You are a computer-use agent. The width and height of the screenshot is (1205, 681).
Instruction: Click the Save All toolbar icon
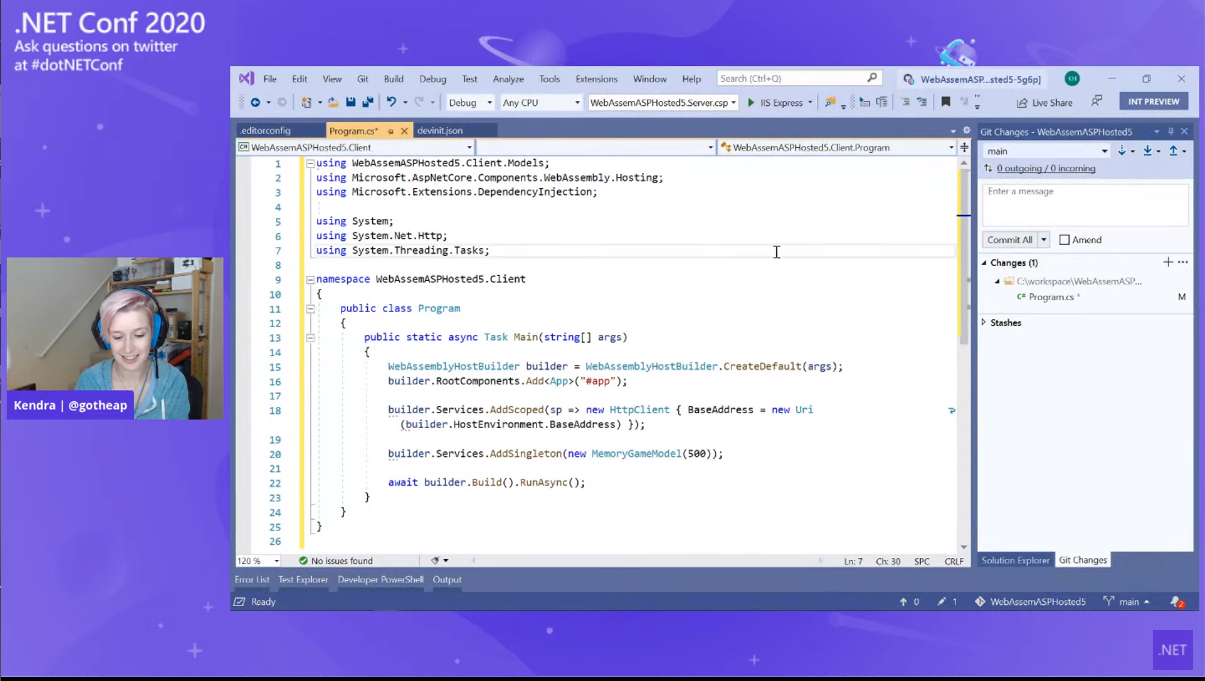[x=368, y=102]
